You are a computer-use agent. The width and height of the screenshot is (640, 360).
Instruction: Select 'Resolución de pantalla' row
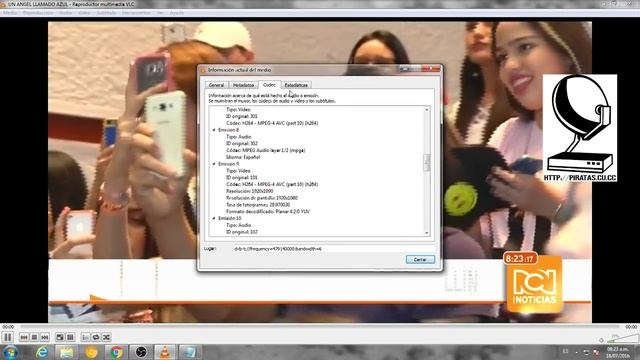(262, 198)
